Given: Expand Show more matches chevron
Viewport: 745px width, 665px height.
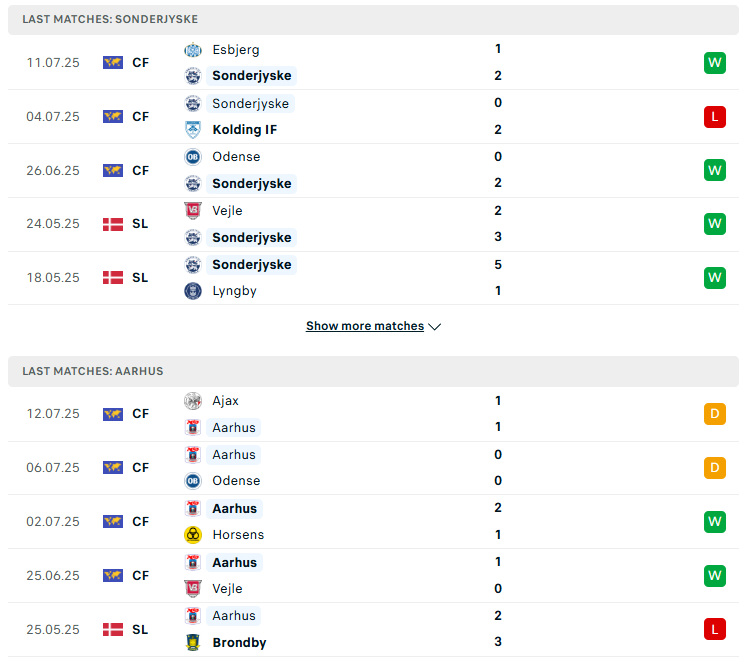Looking at the screenshot, I should pyautogui.click(x=434, y=327).
